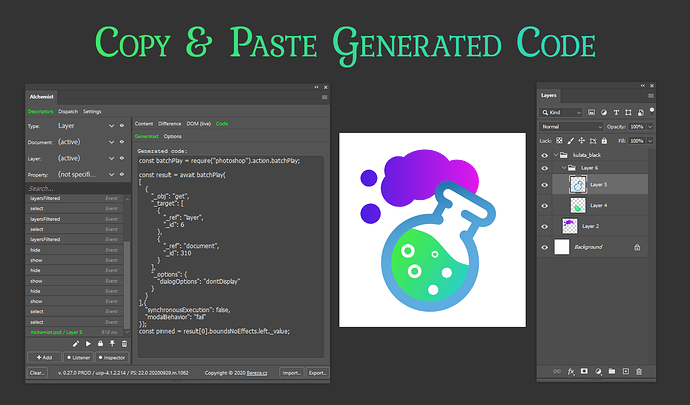Toggle visibility of Layer 5
The height and width of the screenshot is (405, 690).
pos(545,185)
